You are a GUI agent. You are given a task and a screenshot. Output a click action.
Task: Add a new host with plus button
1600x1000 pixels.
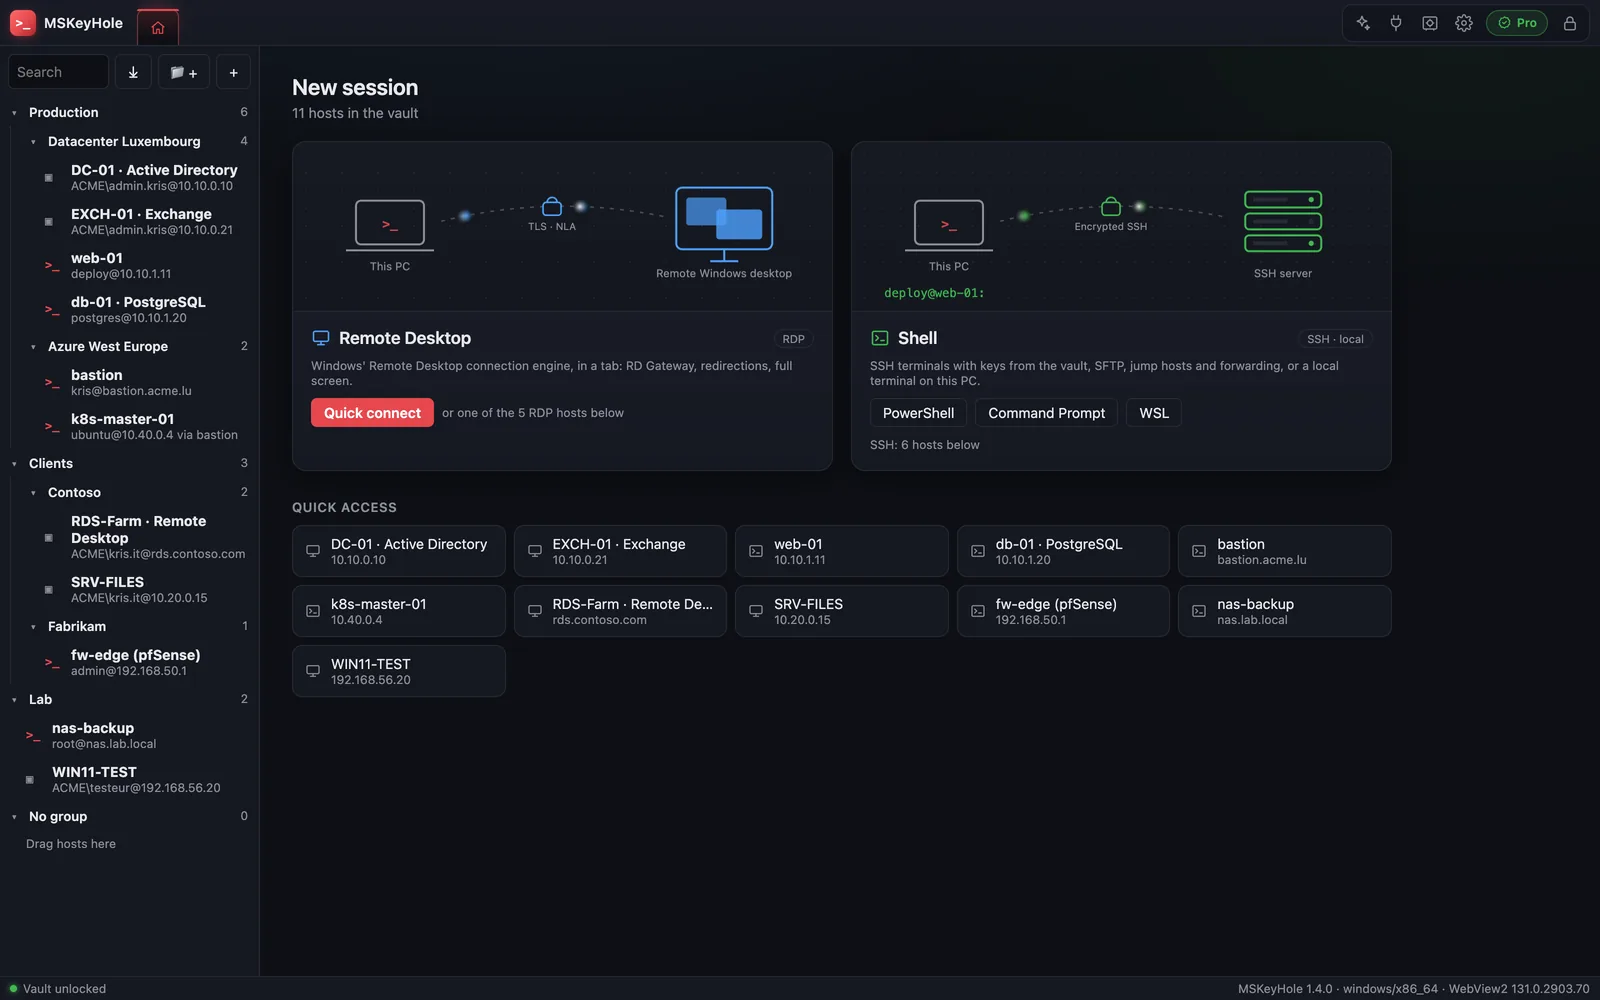[x=233, y=72]
